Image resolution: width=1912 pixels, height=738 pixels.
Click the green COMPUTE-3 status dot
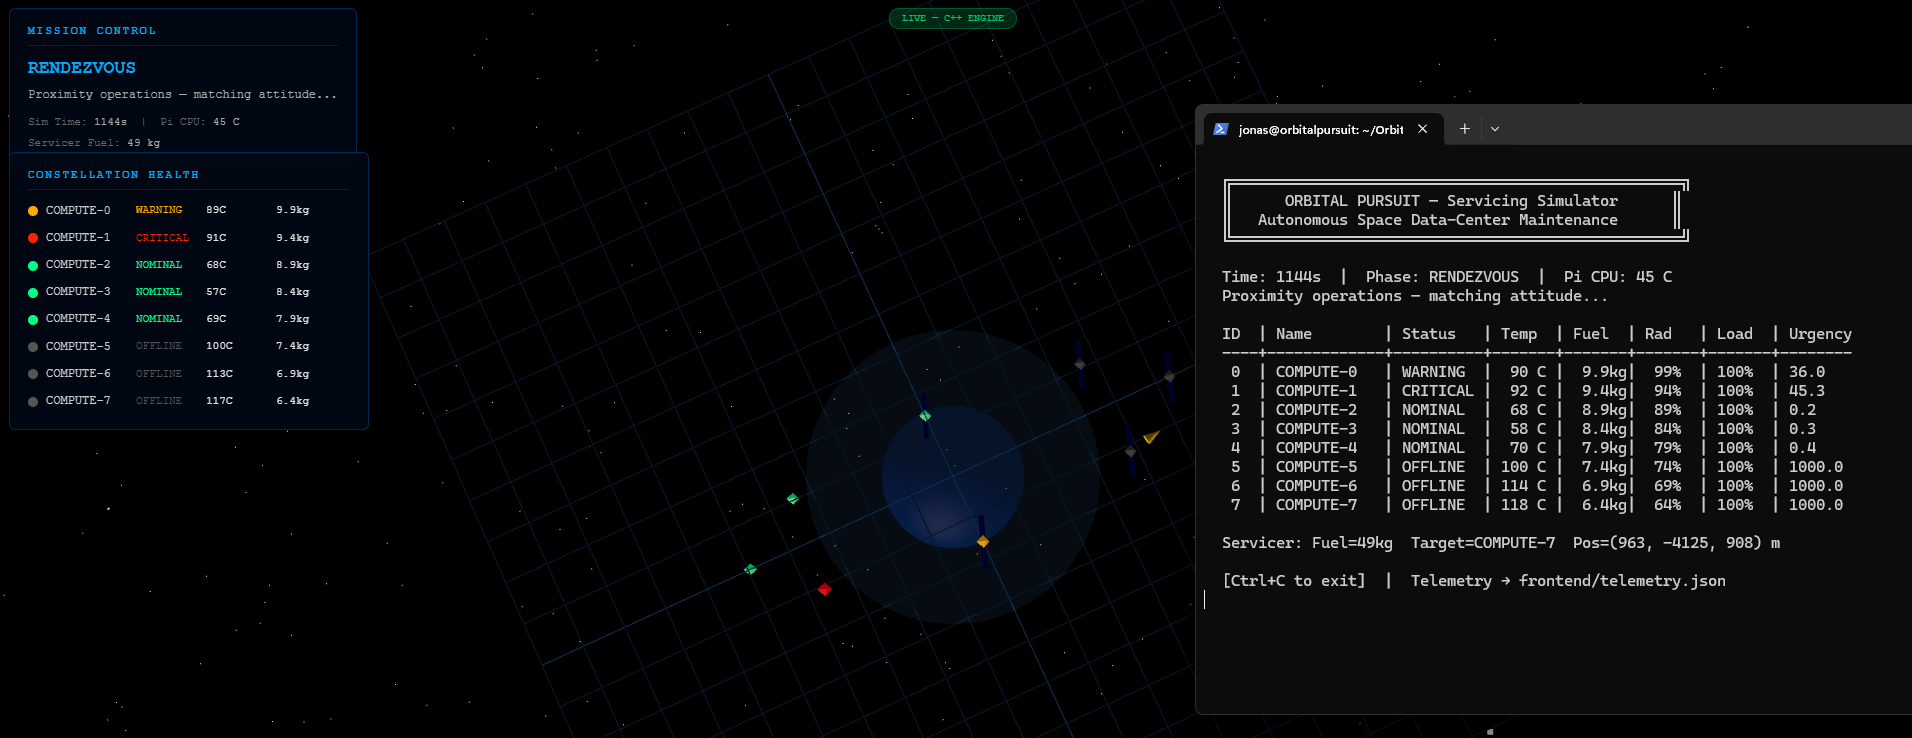pos(33,292)
